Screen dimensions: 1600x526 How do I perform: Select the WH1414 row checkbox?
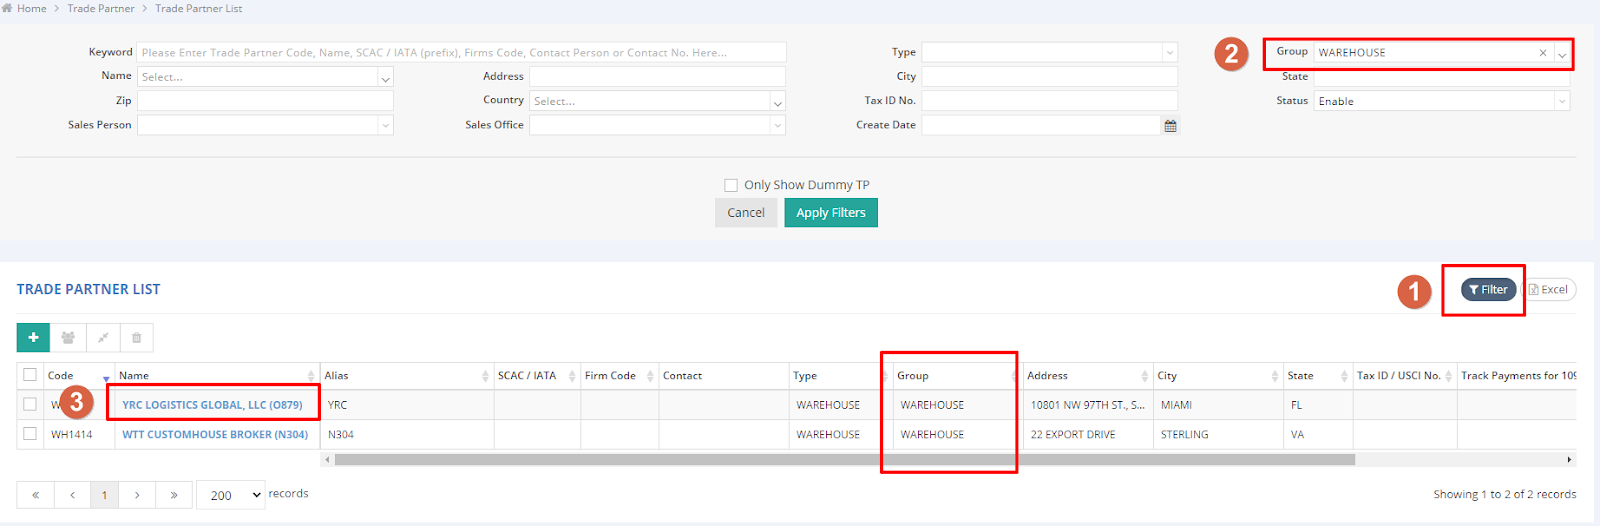tap(30, 434)
